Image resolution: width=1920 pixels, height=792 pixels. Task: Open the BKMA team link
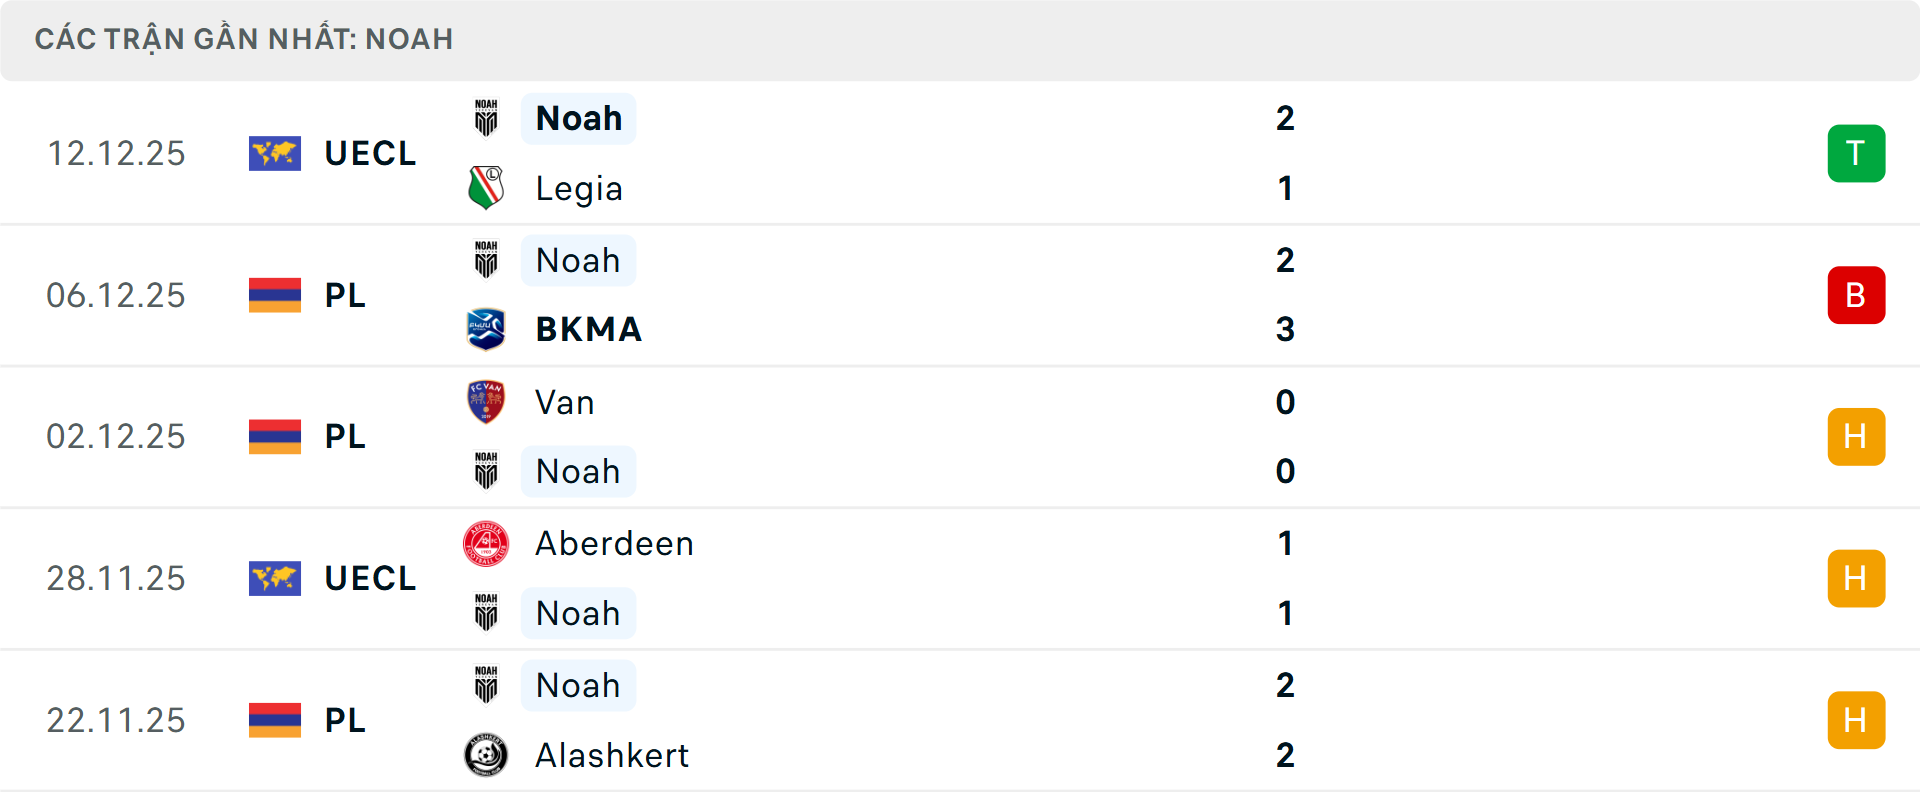click(588, 329)
